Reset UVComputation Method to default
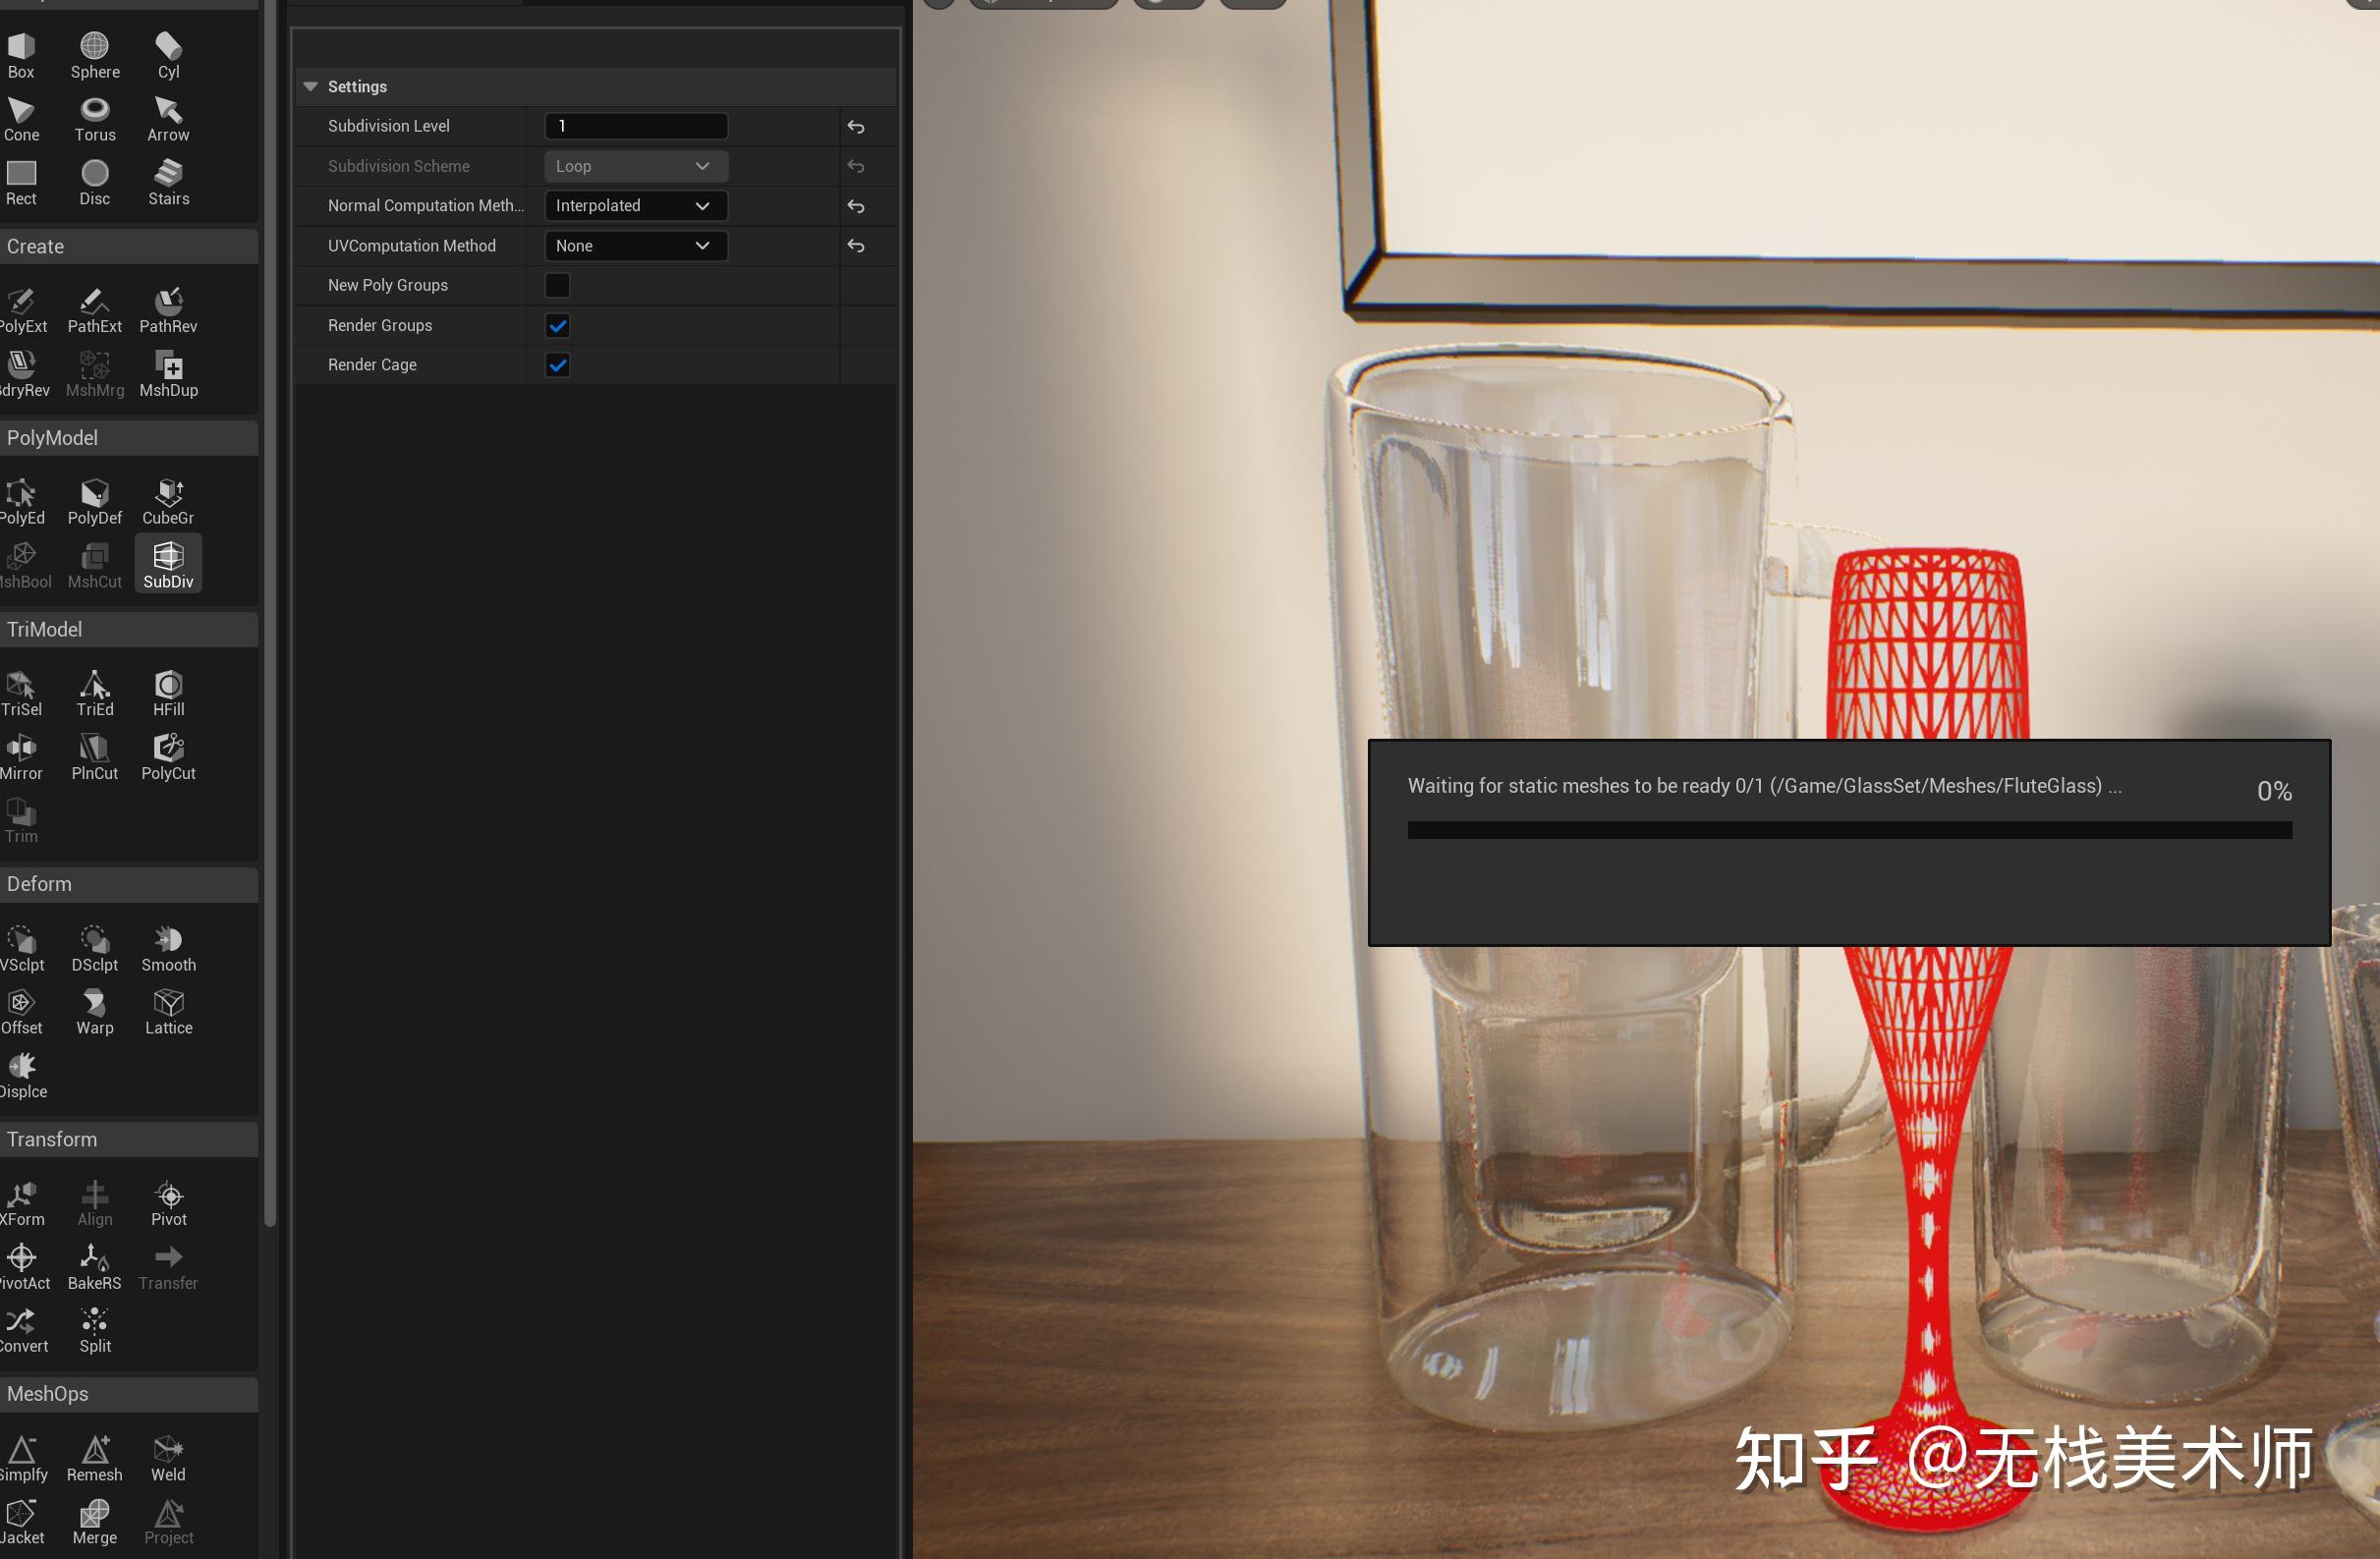This screenshot has height=1559, width=2380. click(x=855, y=246)
